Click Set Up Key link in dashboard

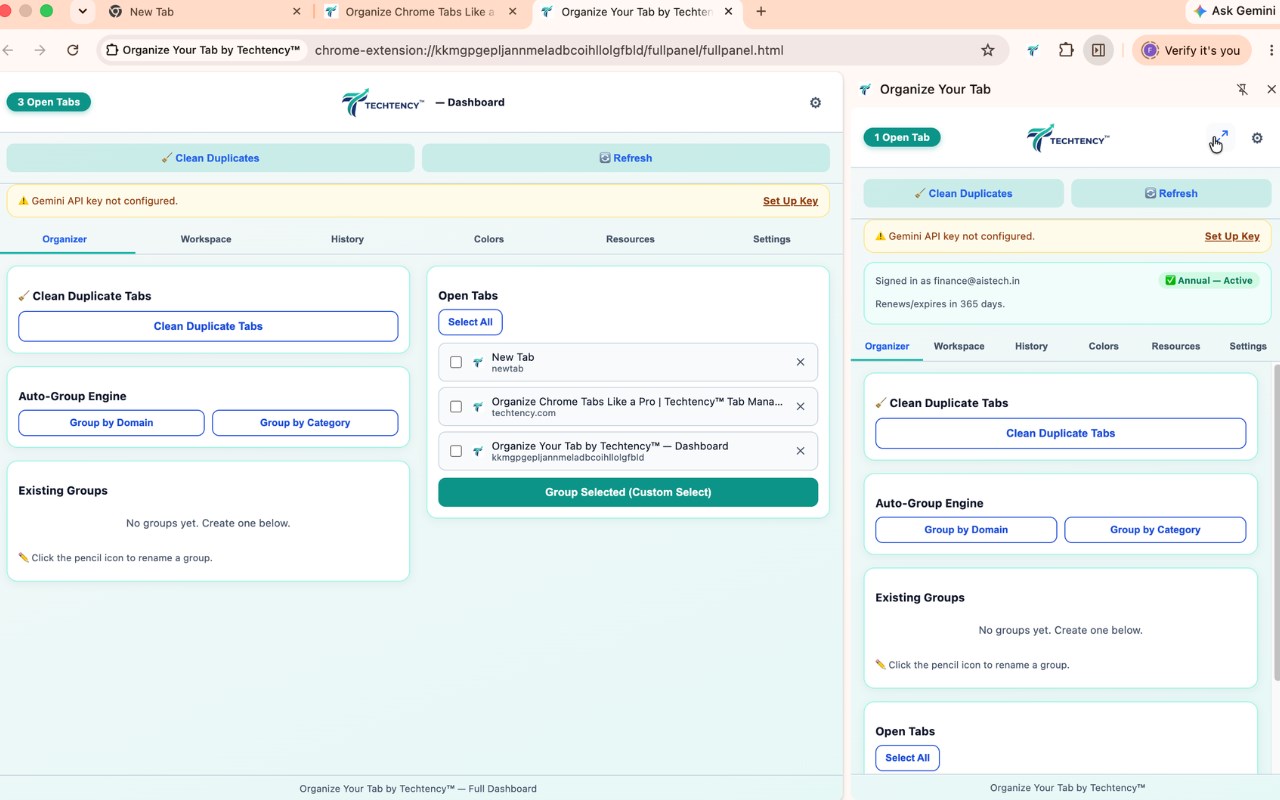click(x=790, y=201)
